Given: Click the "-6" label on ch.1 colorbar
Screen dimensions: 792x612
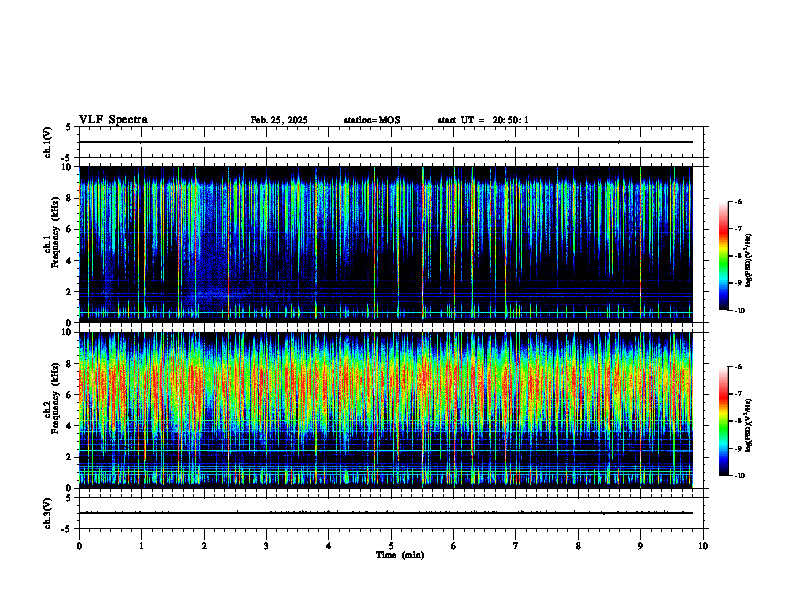Looking at the screenshot, I should click(x=738, y=201).
